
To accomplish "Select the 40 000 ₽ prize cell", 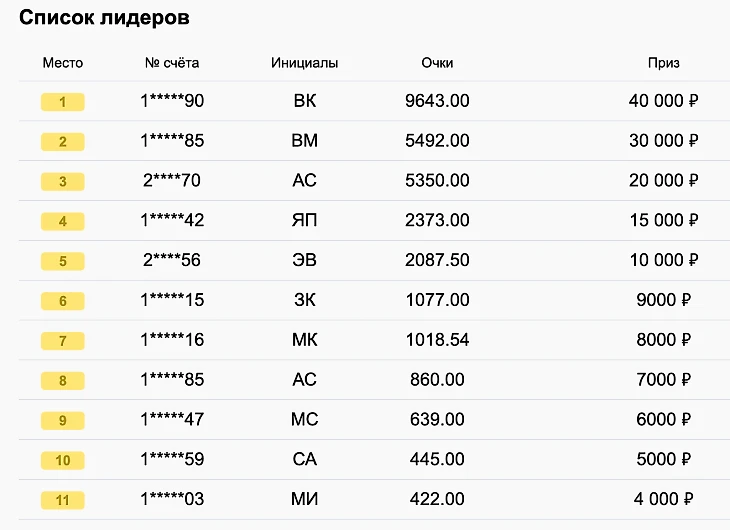I will 663,101.
